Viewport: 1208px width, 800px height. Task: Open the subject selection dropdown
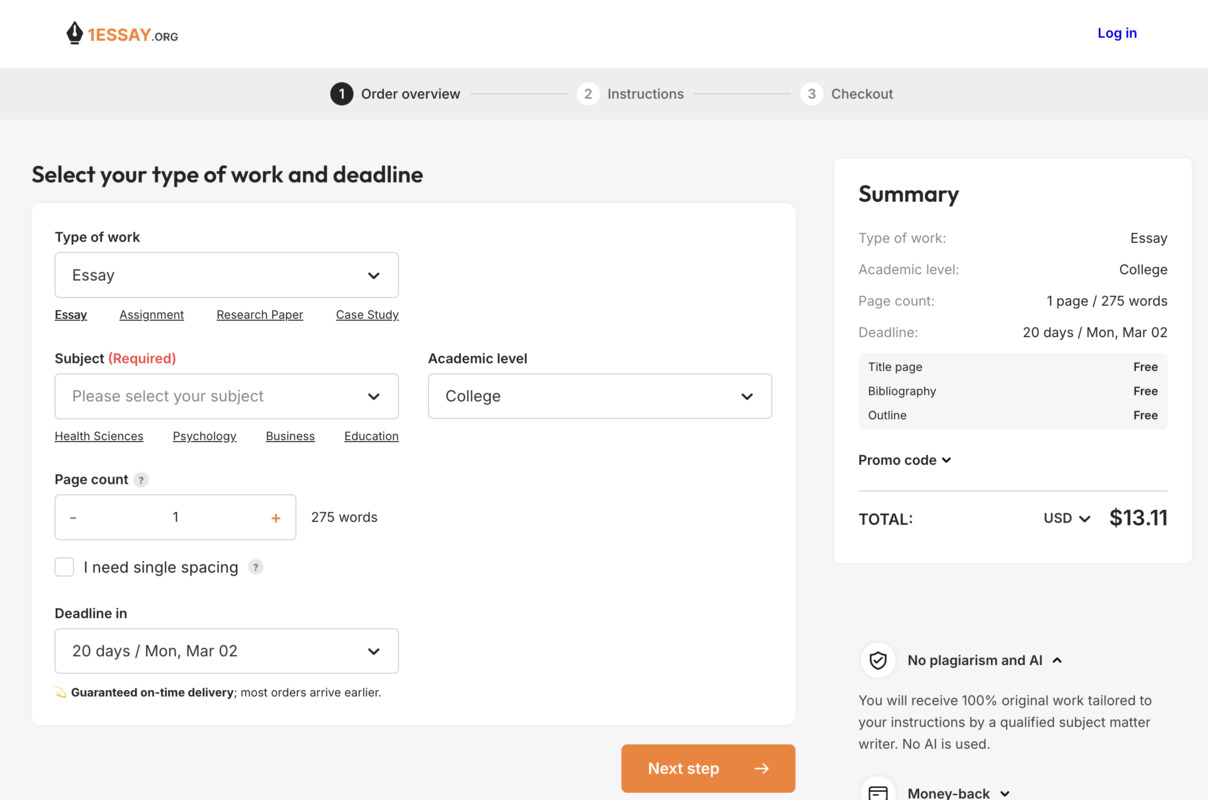(227, 396)
